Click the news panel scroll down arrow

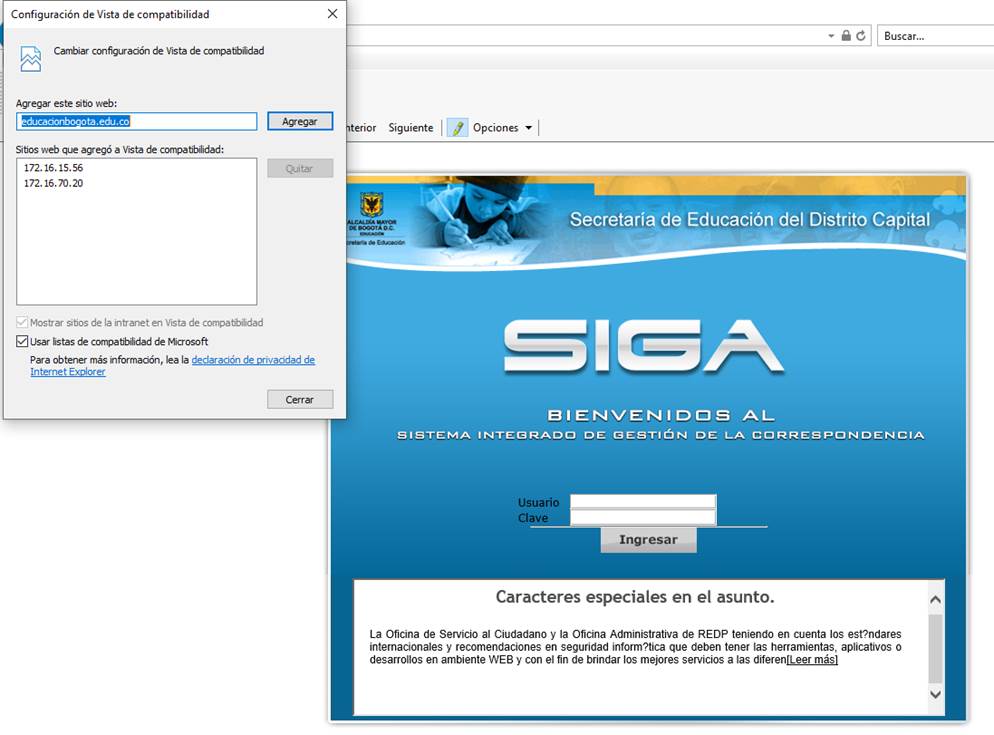(935, 694)
